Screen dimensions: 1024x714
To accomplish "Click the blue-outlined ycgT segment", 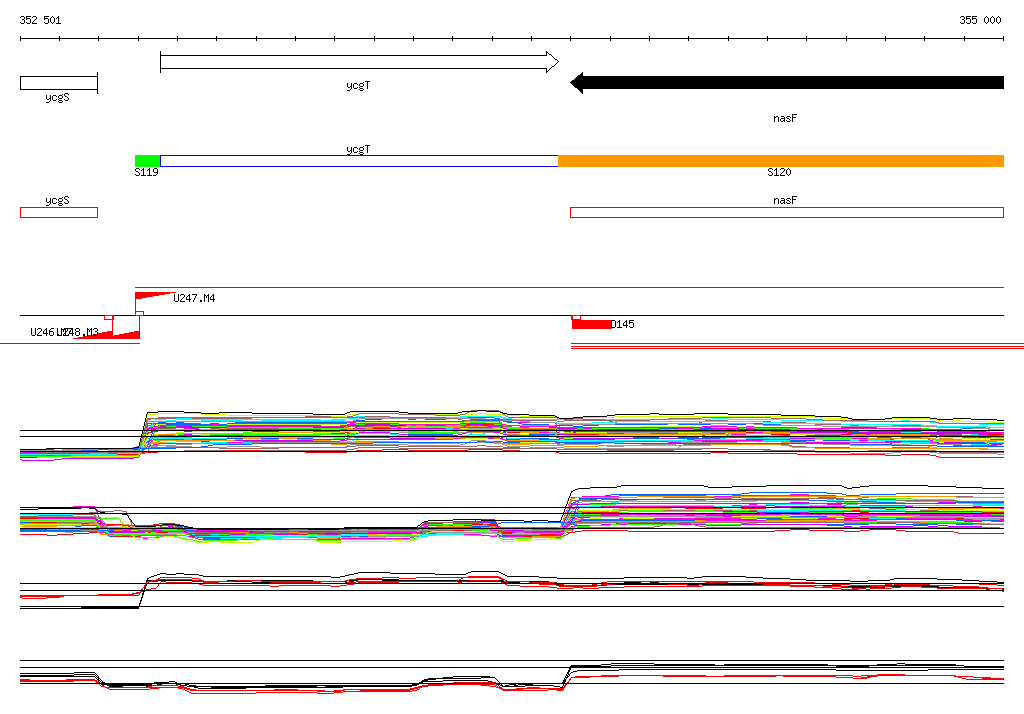I will tap(359, 161).
